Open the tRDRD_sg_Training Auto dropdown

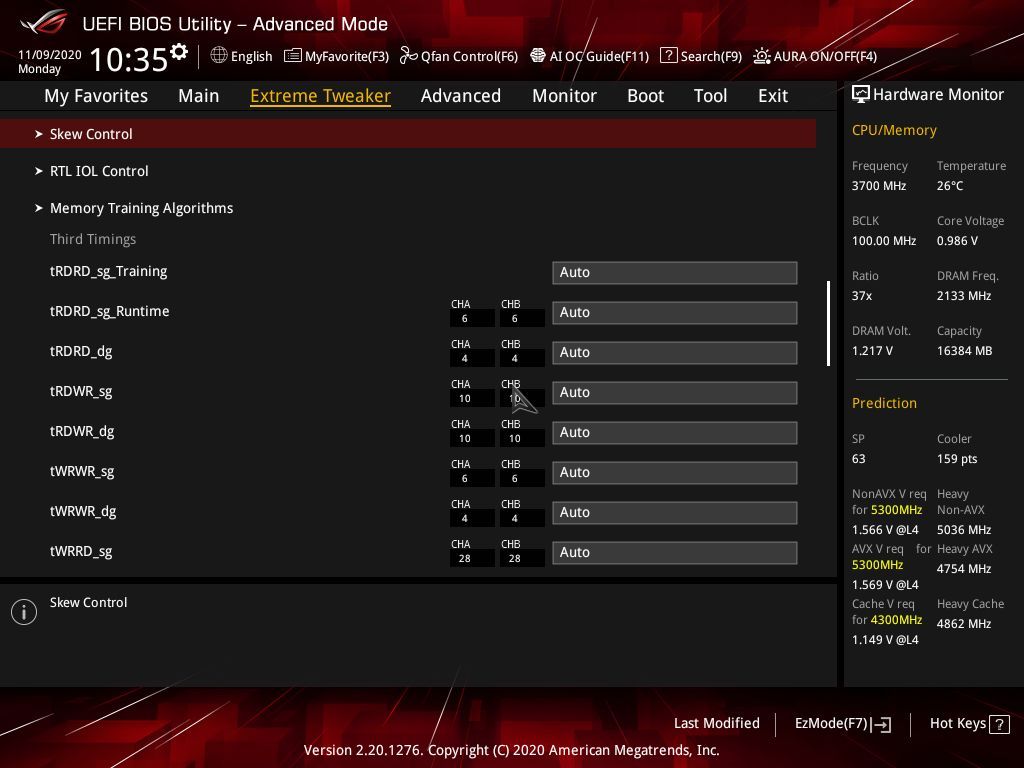pyautogui.click(x=675, y=273)
